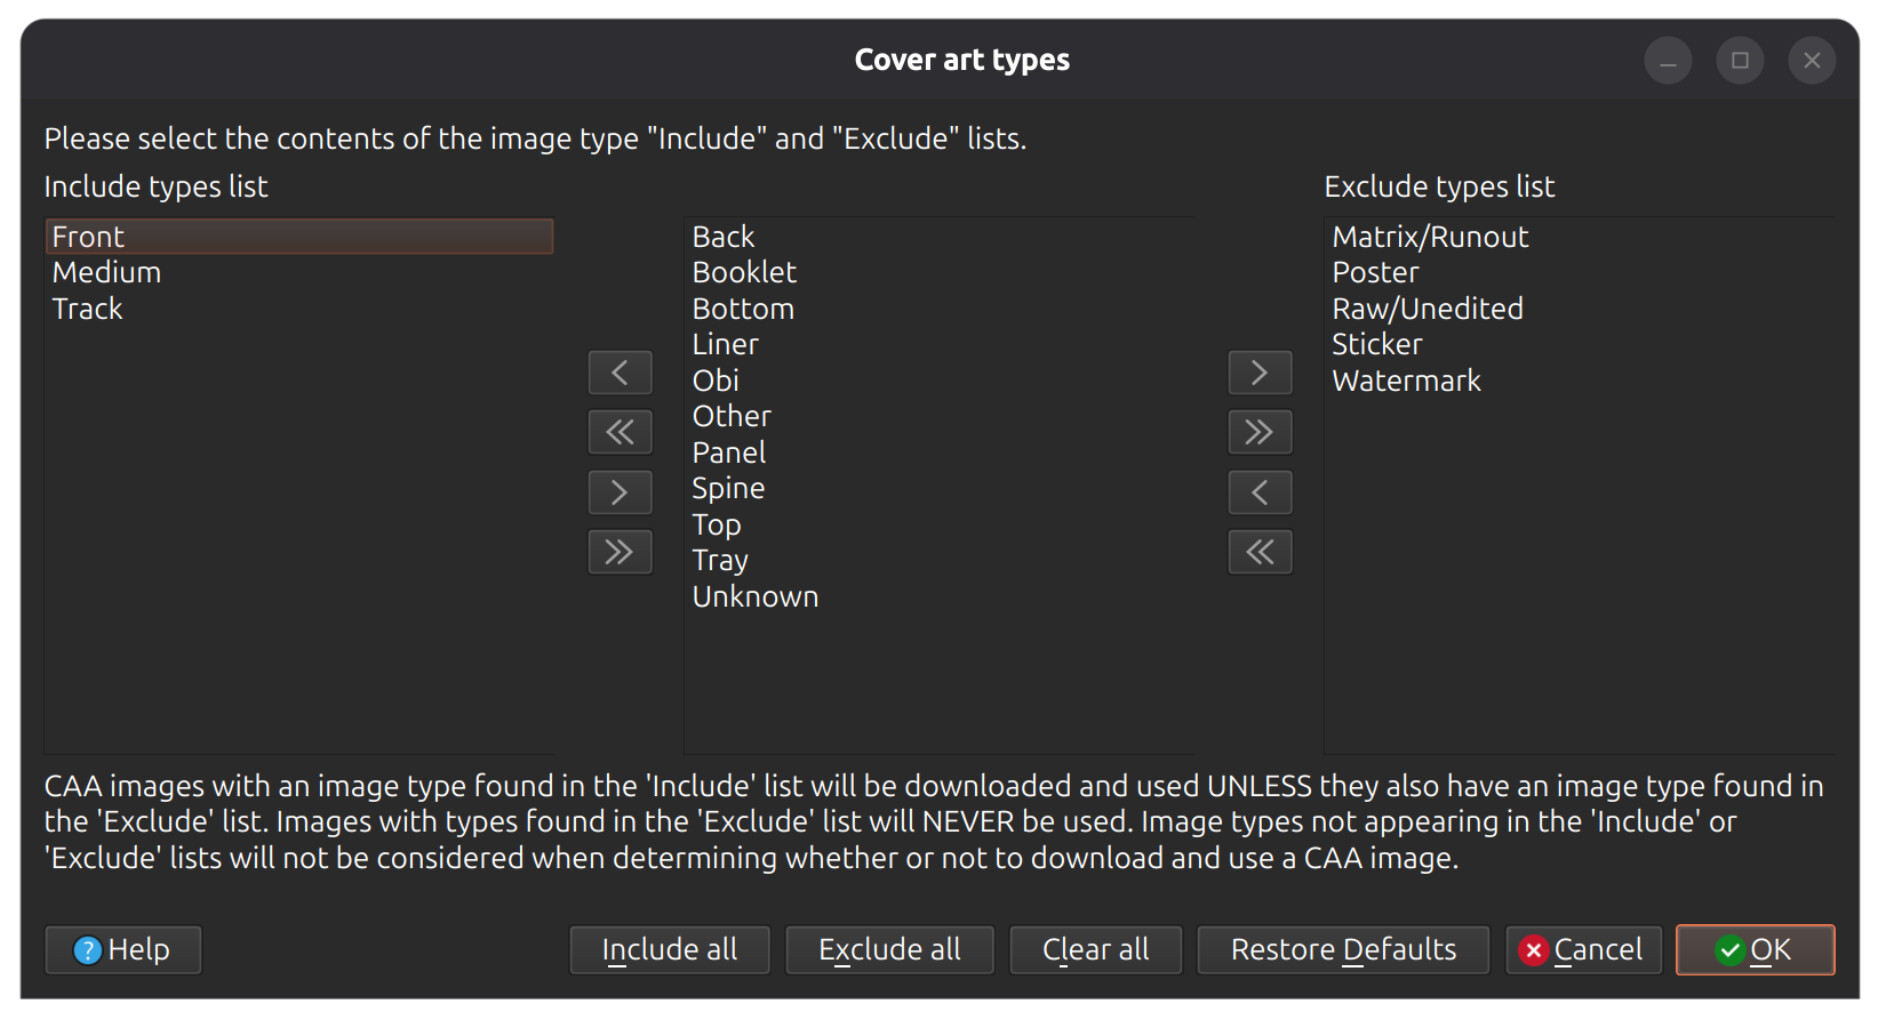This screenshot has height=1020, width=1880.
Task: Click double right arrow next to Exclude list
Action: point(1259,432)
